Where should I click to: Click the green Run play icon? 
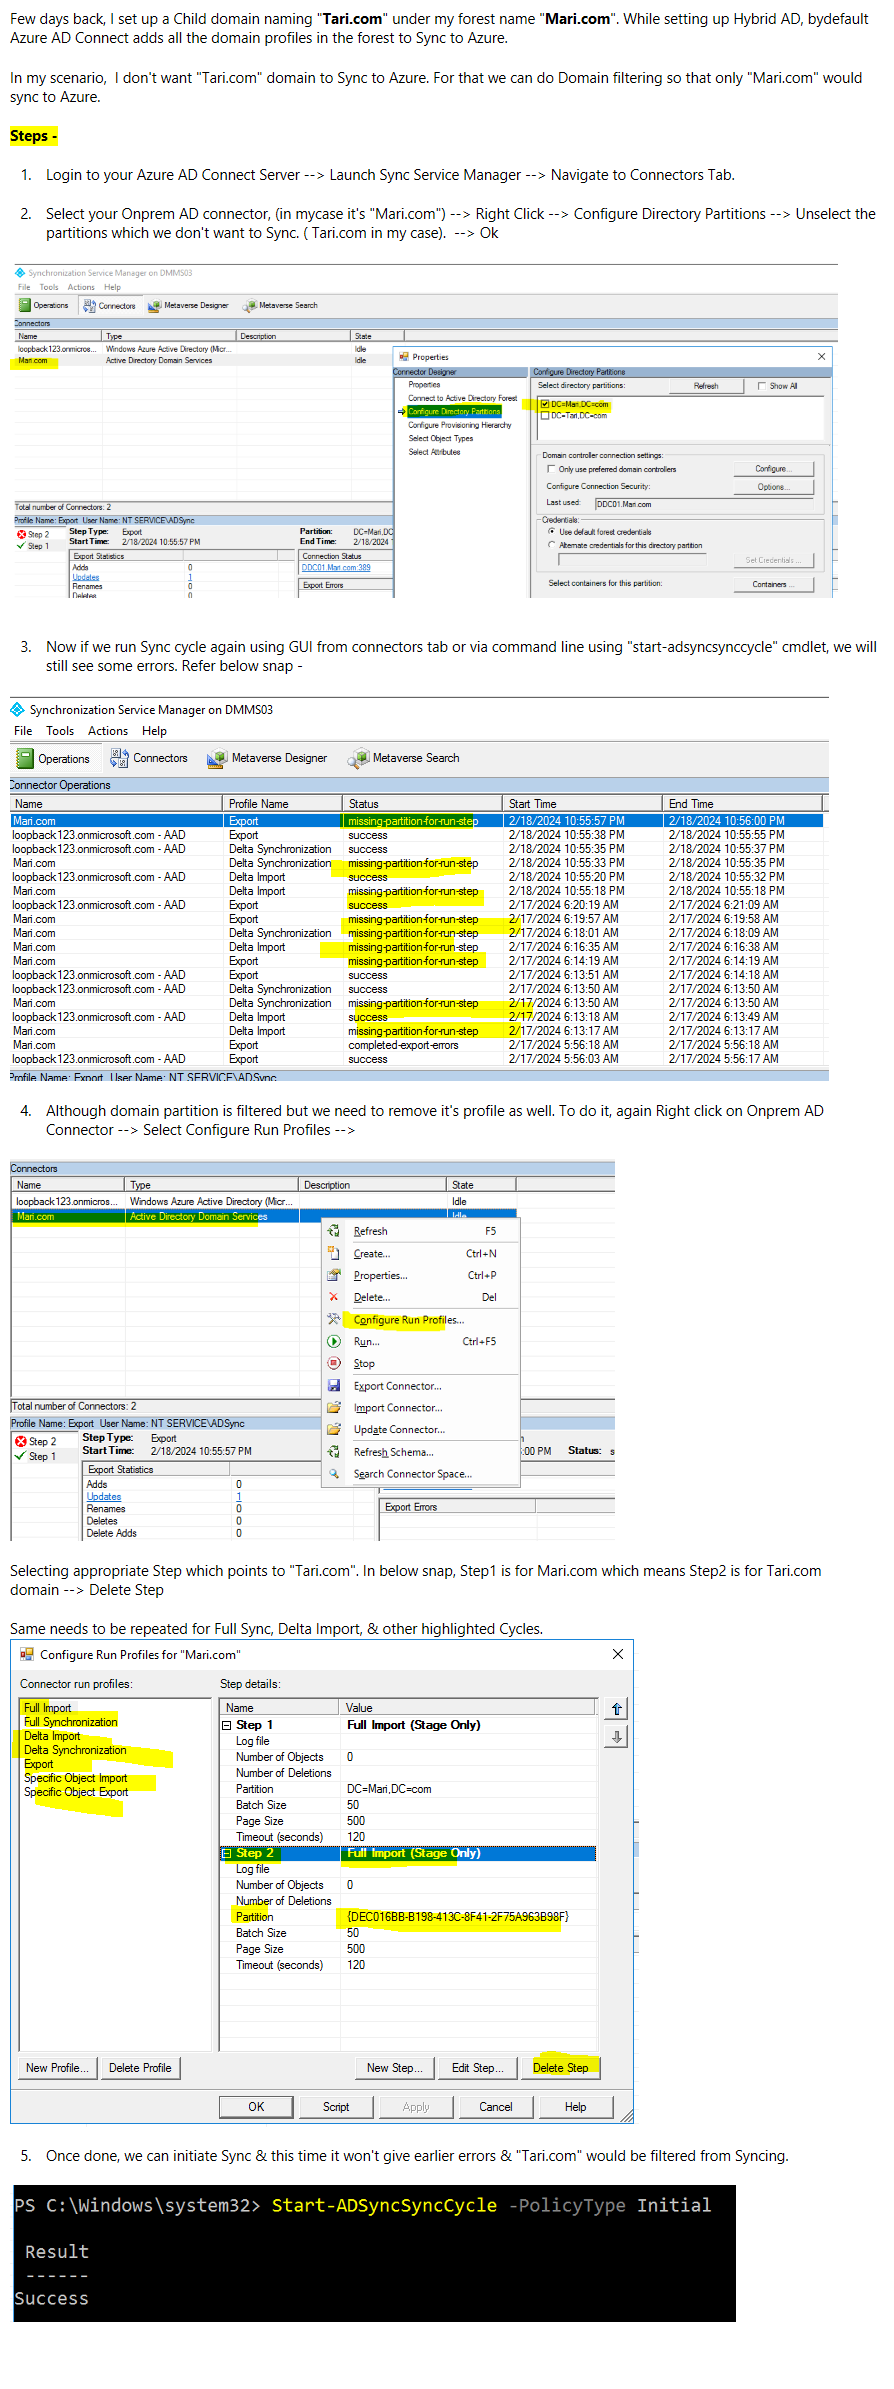click(334, 1341)
